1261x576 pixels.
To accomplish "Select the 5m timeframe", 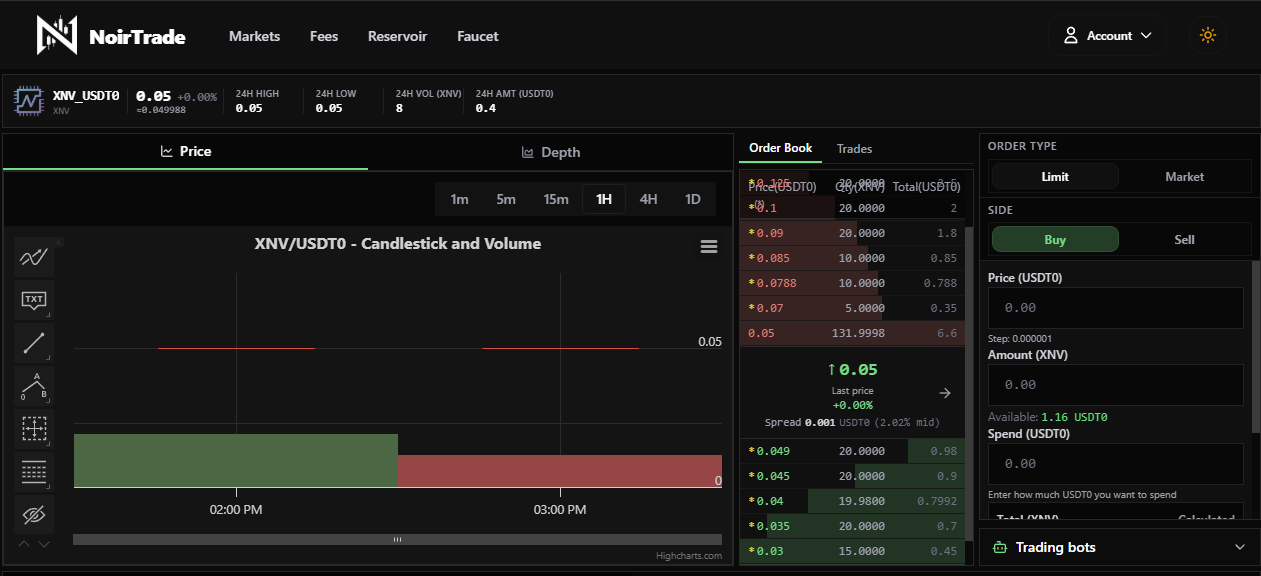I will [506, 199].
